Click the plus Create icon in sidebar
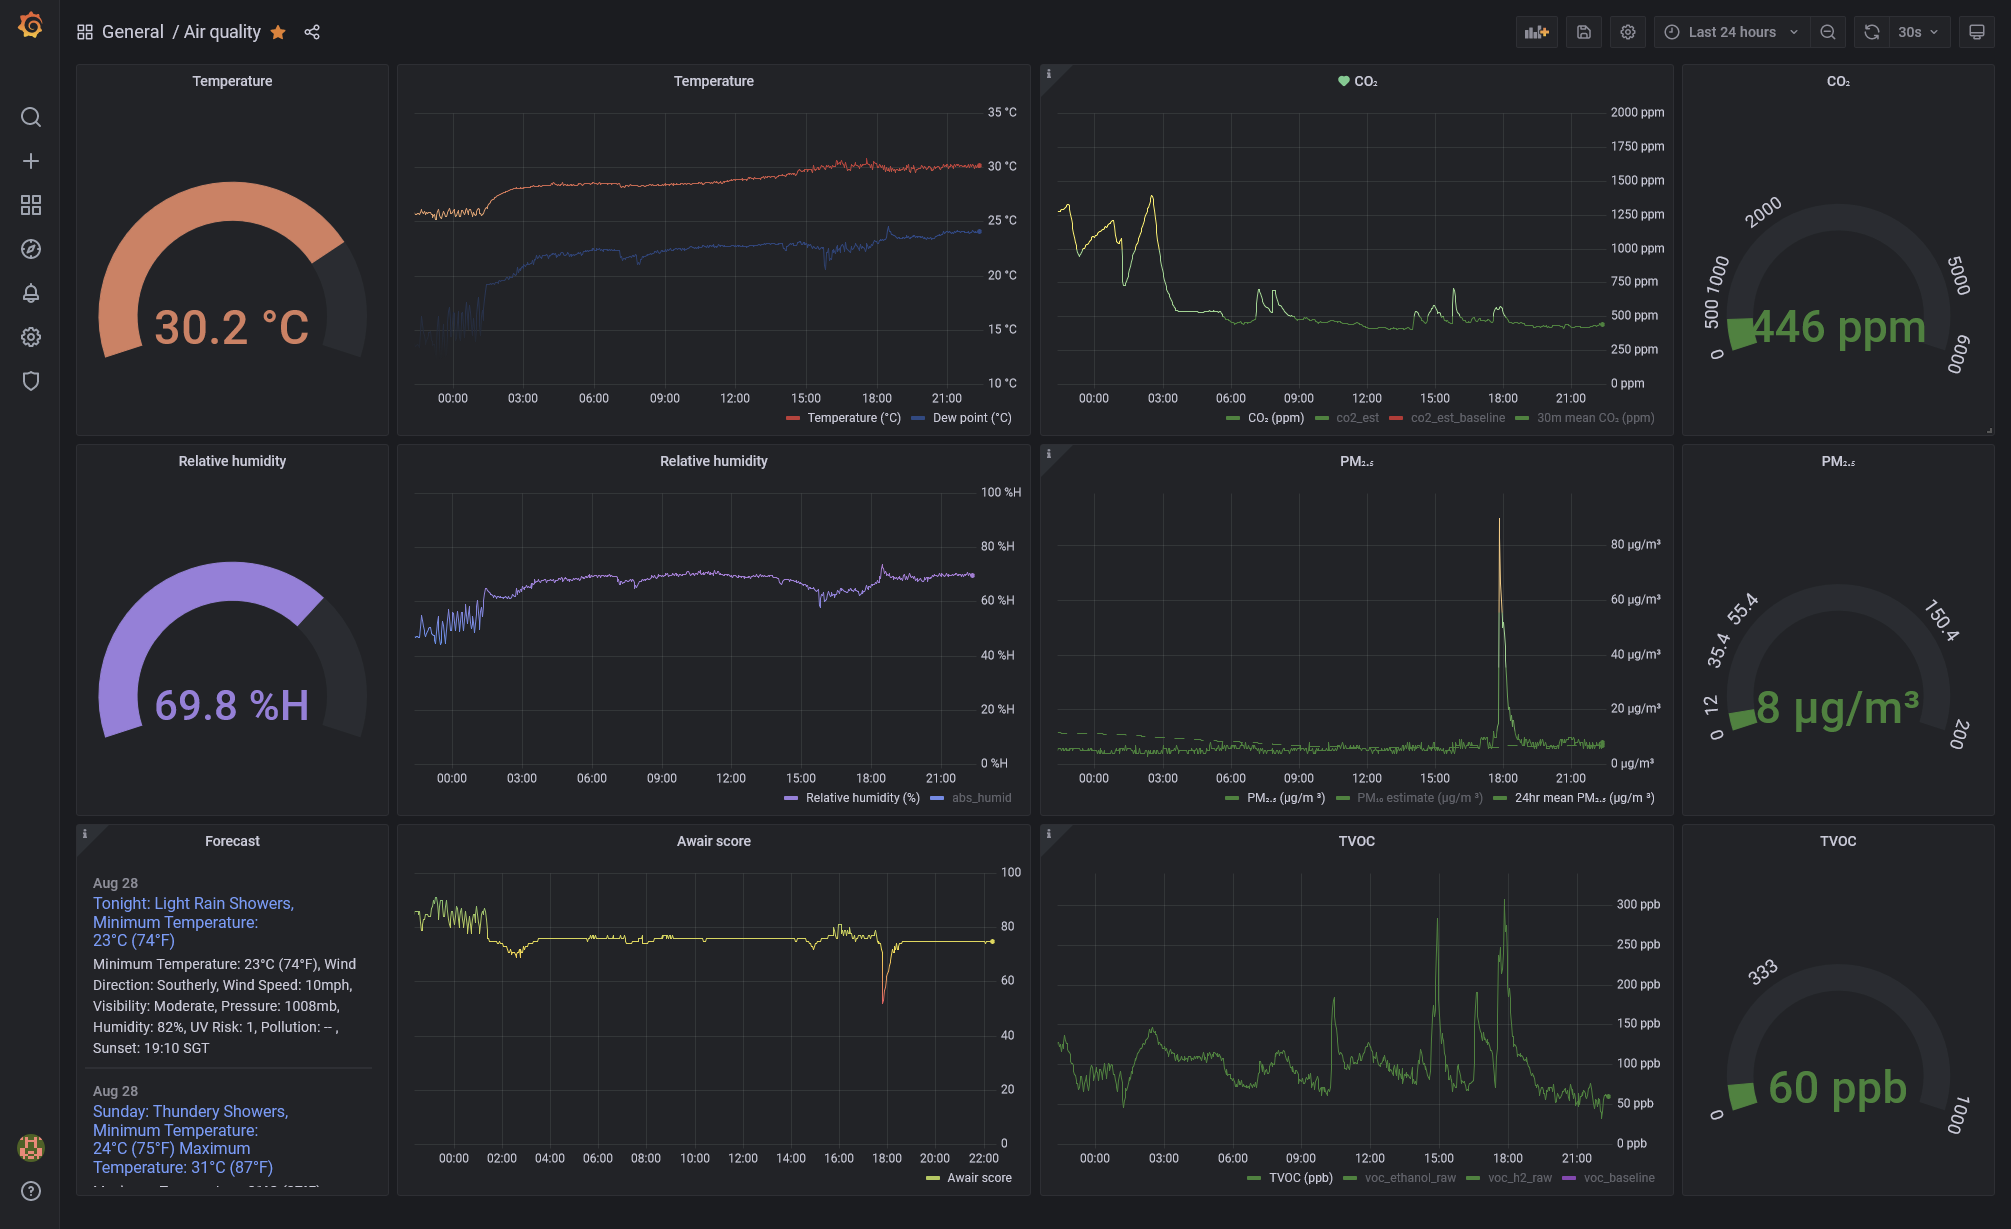 31,161
